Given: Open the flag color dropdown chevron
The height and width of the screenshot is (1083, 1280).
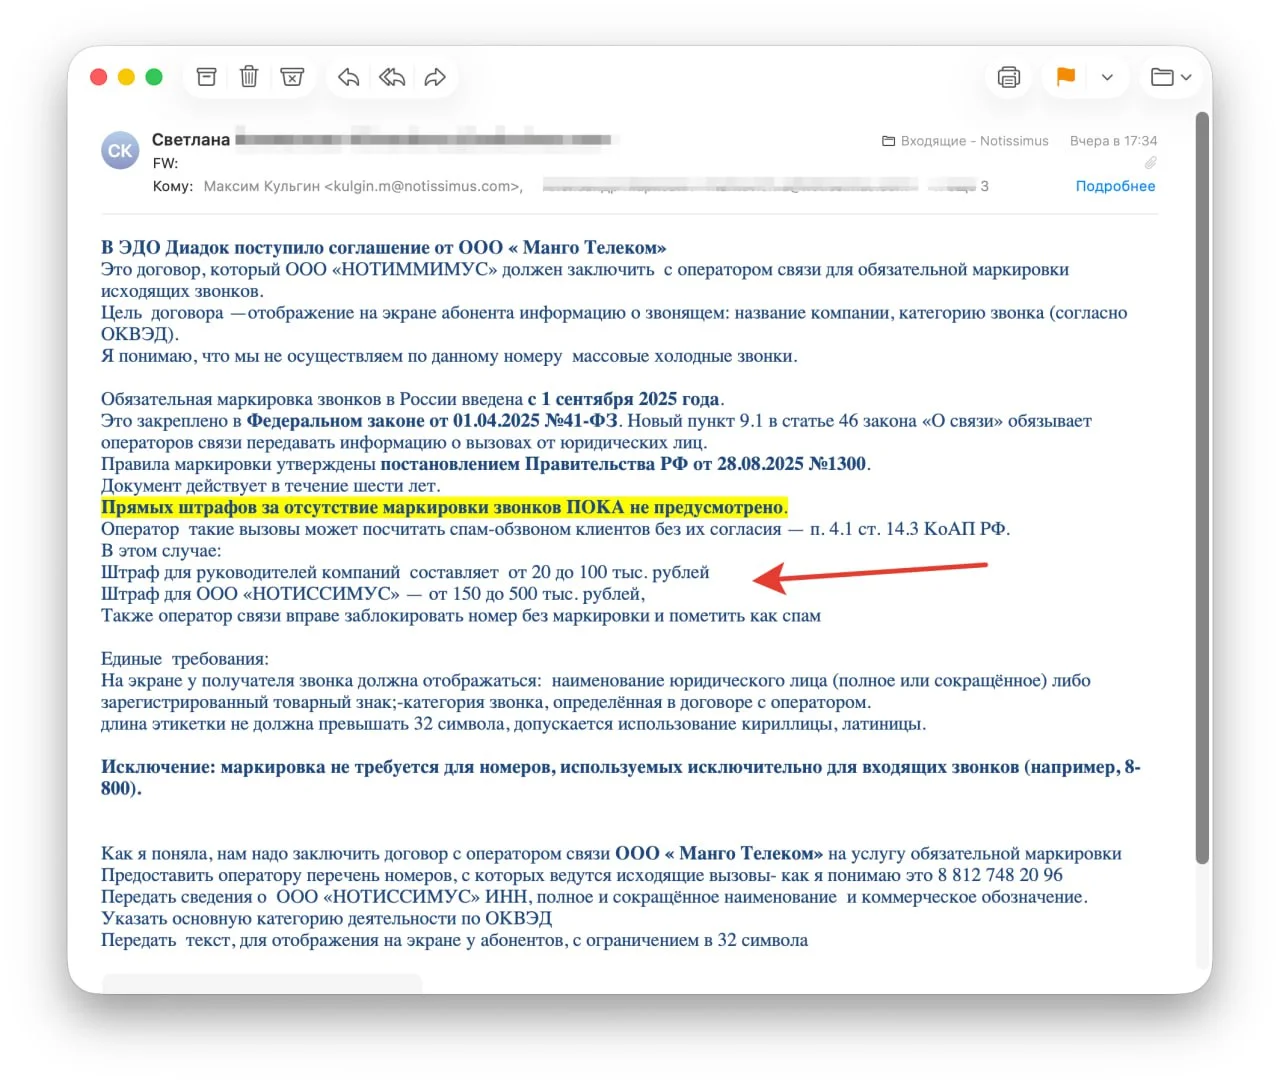Looking at the screenshot, I should (1107, 77).
